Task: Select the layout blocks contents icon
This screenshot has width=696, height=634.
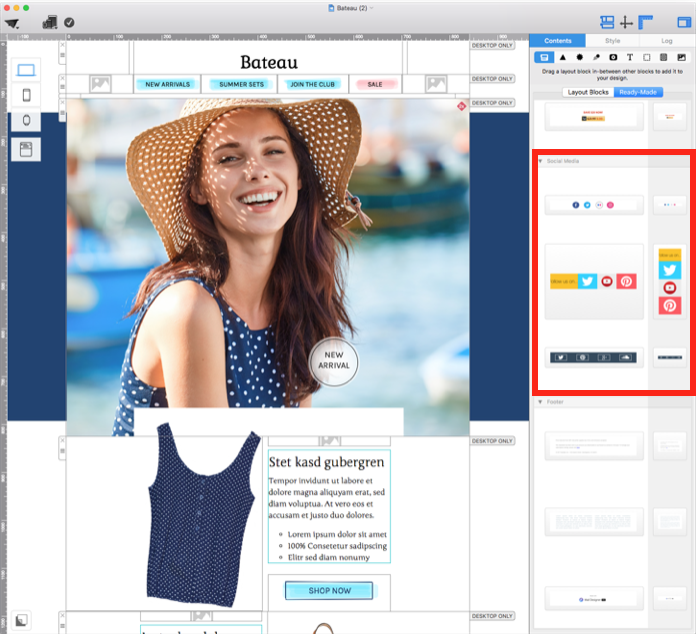Action: tap(544, 57)
